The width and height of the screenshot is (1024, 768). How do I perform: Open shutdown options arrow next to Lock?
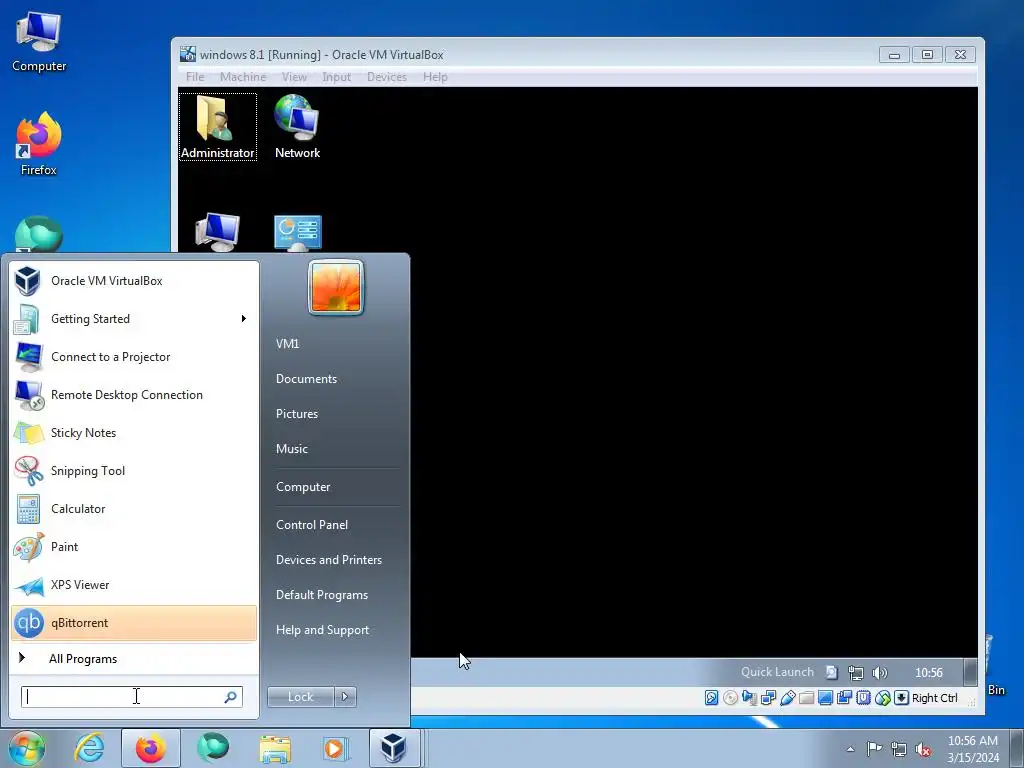pyautogui.click(x=345, y=697)
